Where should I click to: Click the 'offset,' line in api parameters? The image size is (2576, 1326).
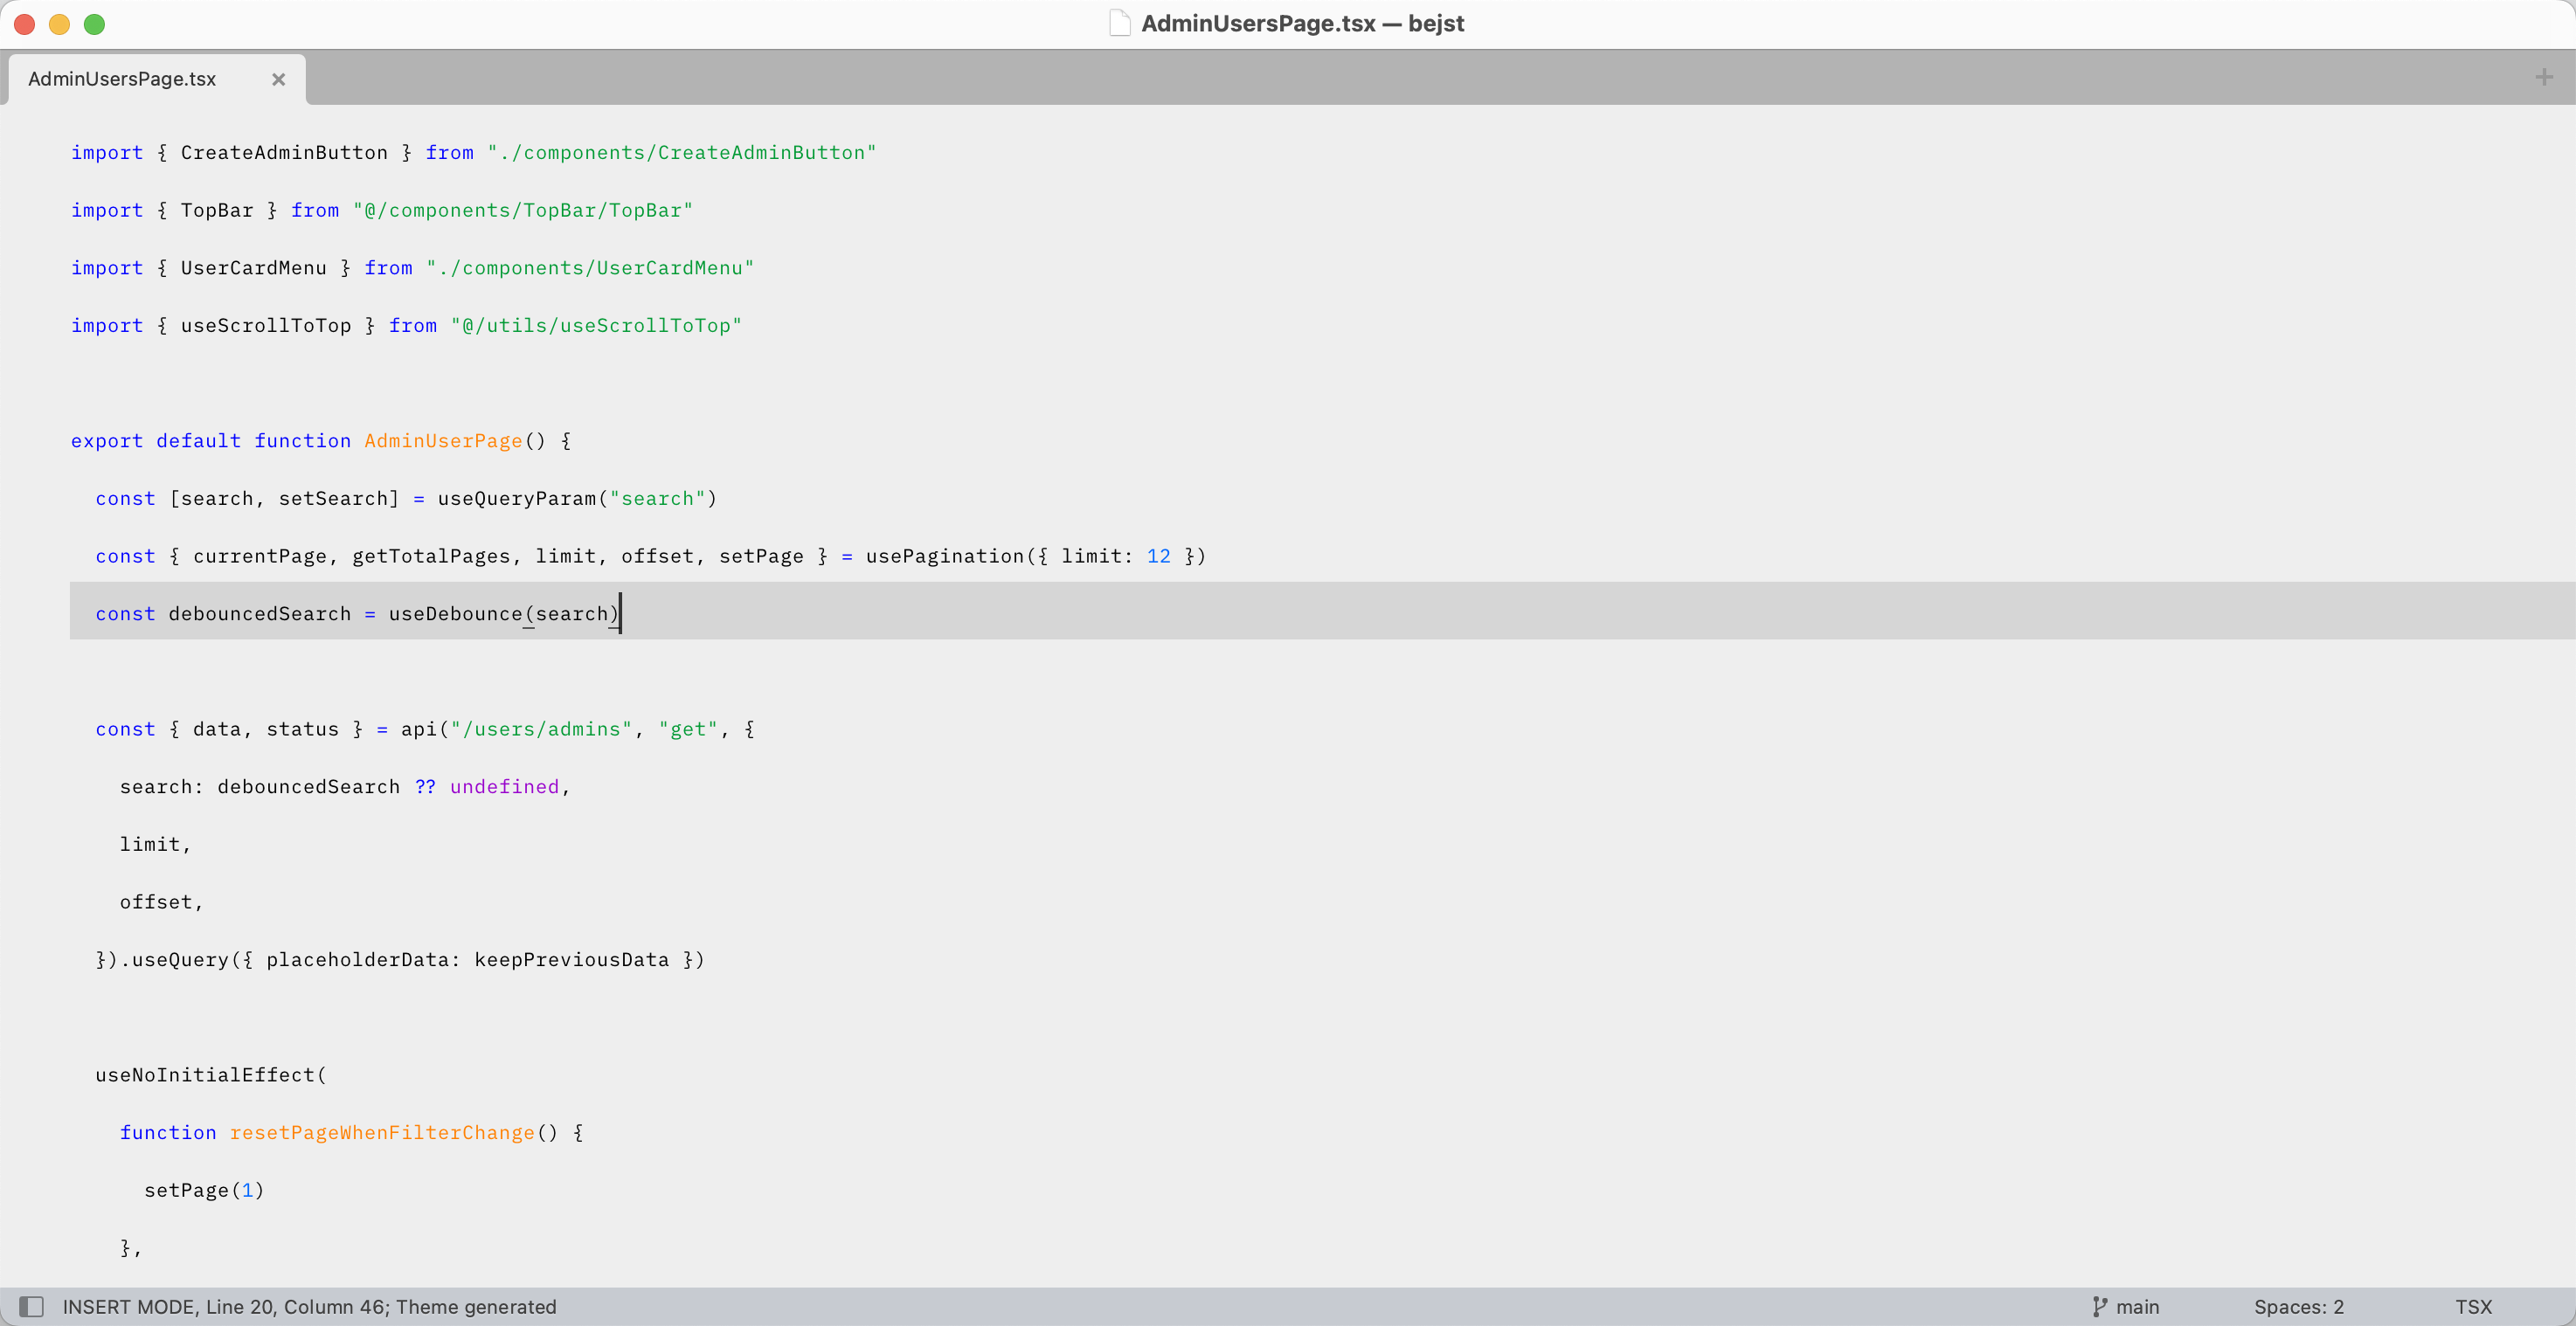click(161, 902)
